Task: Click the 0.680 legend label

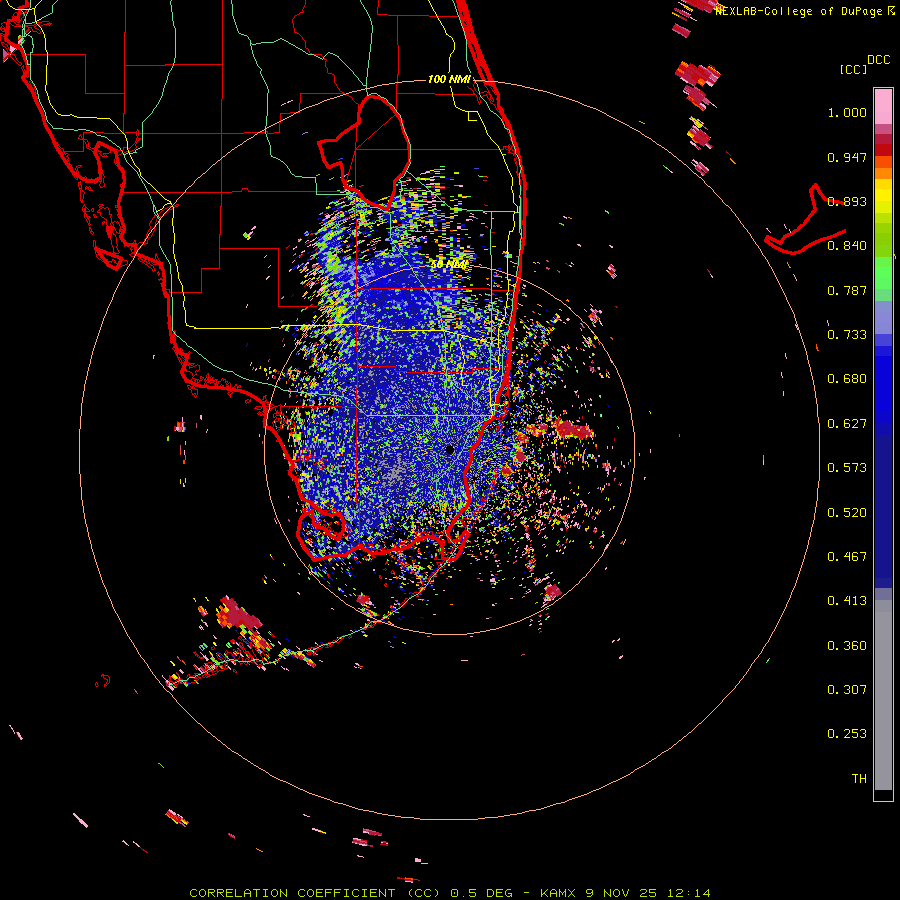Action: 847,379
